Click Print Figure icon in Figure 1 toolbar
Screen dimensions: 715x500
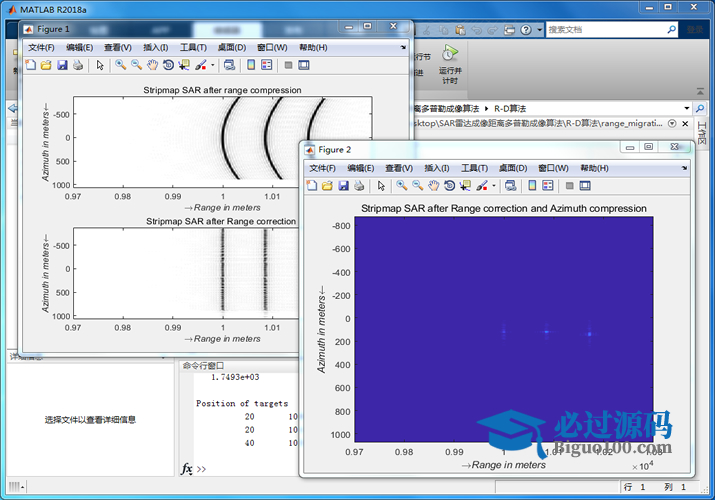[77, 65]
